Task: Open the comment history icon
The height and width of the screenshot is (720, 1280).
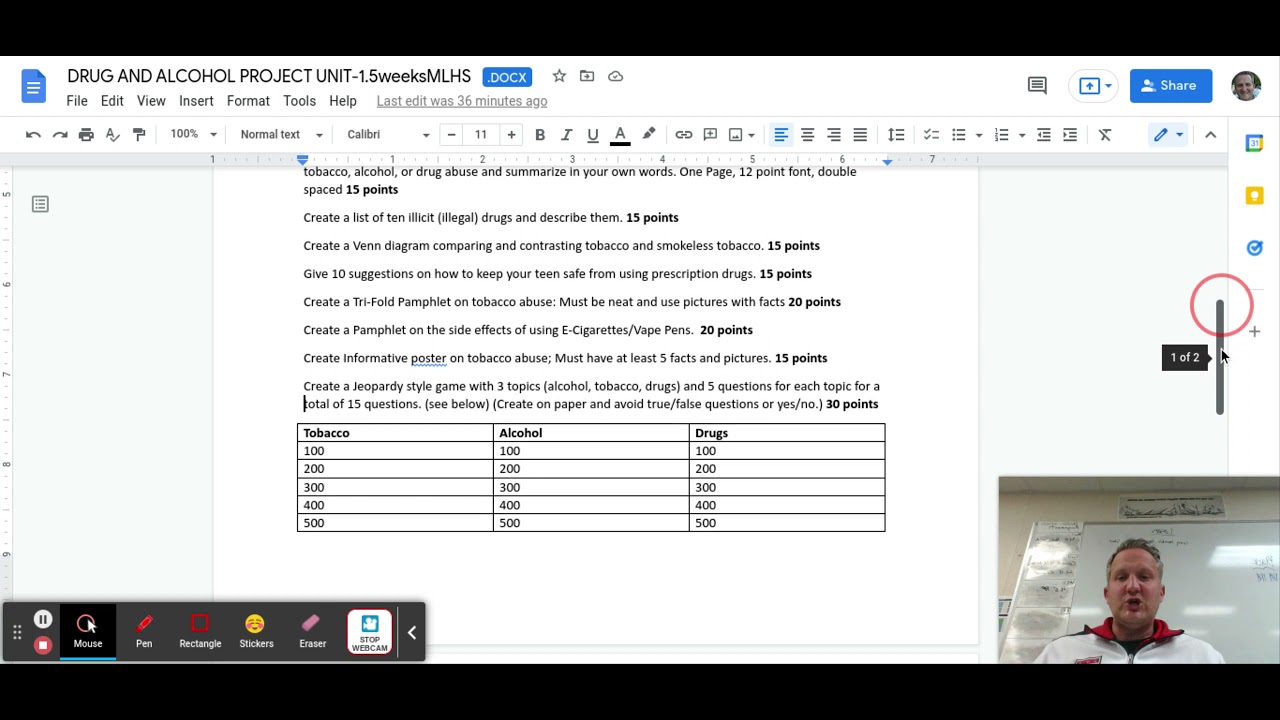Action: click(1037, 86)
